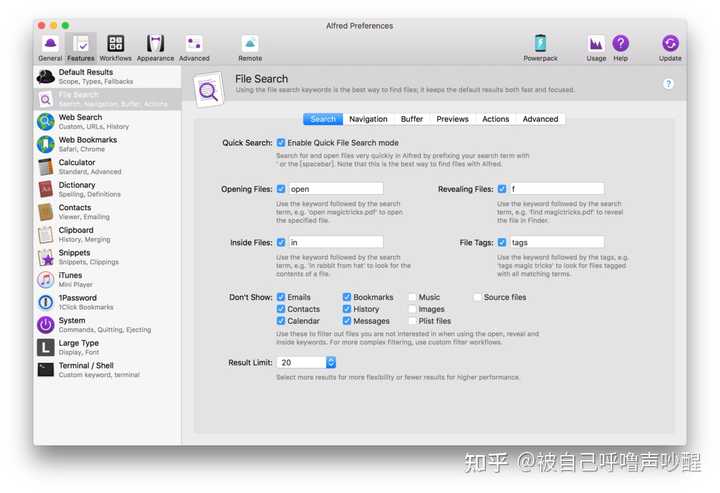This screenshot has height=493, width=720.
Task: Click the File Tags keyword field
Action: pos(557,242)
